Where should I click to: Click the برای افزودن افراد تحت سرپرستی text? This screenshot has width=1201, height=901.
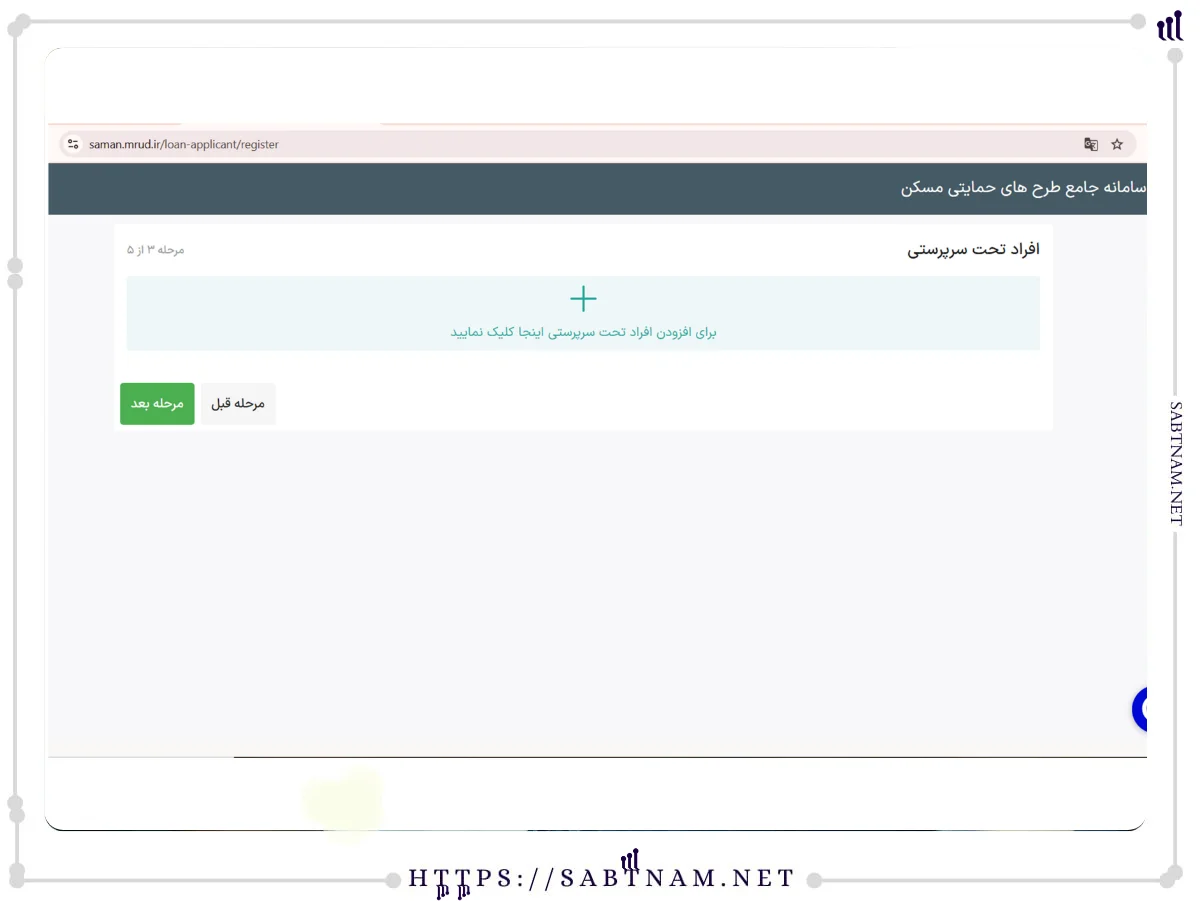[x=583, y=332]
